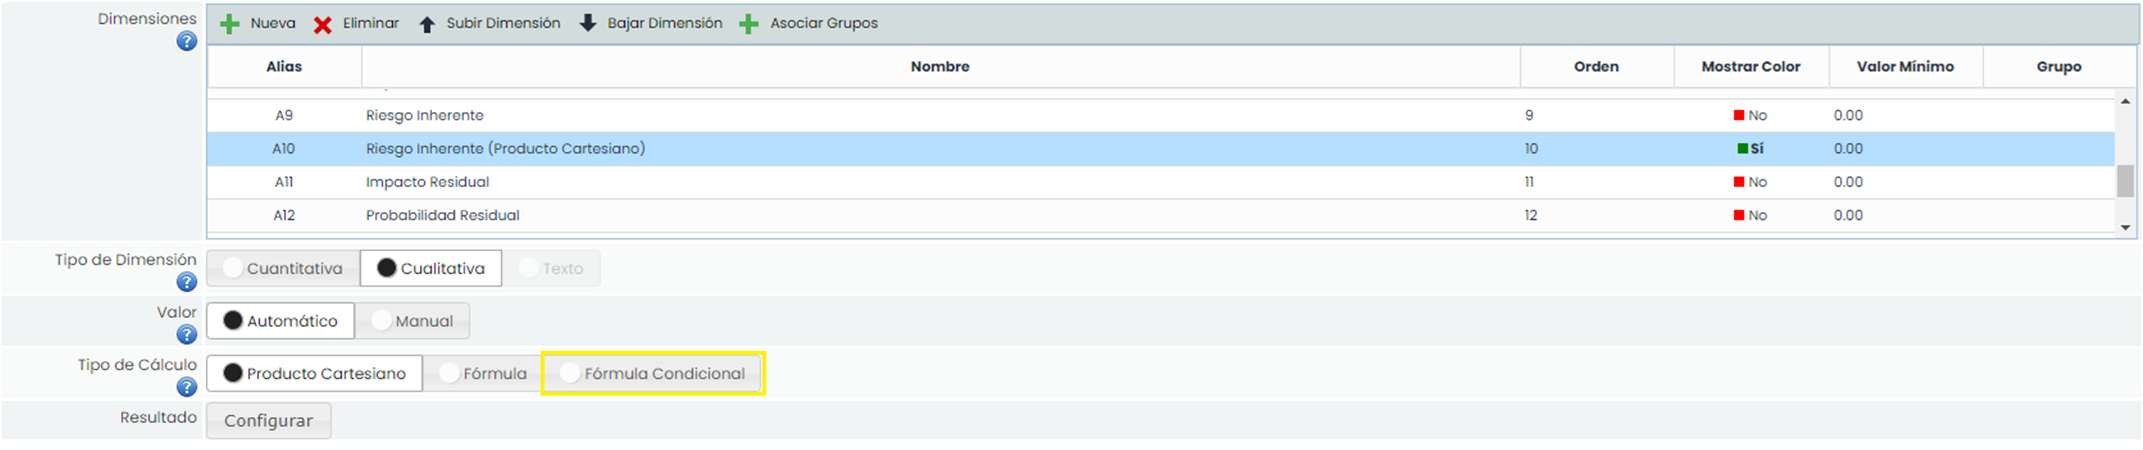Open help icon under Tipo de Dimensión
Viewport: 2143px width, 450px height.
pyautogui.click(x=186, y=282)
